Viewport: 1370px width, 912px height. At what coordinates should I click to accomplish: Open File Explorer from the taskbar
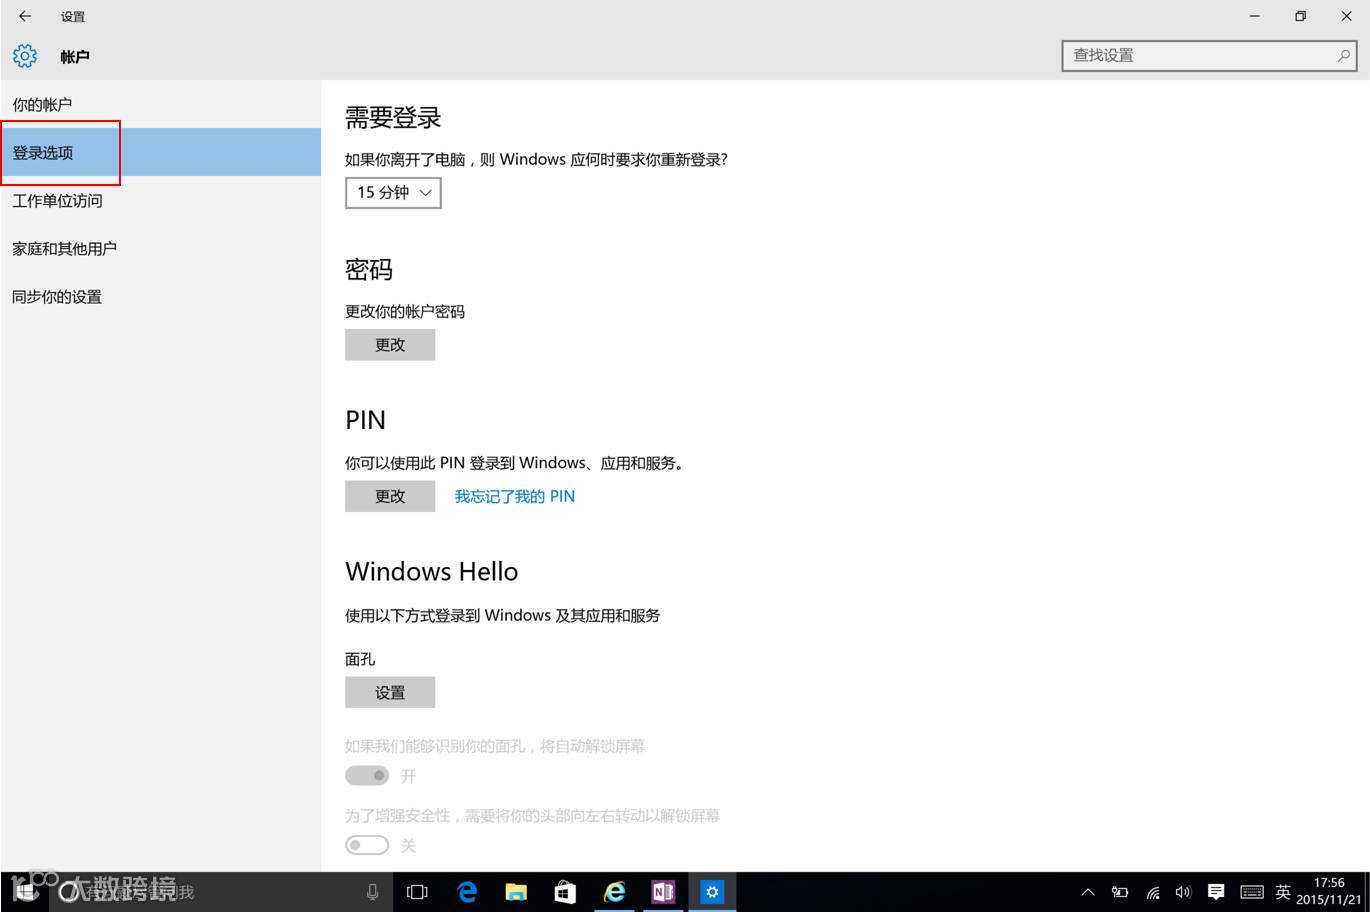516,892
